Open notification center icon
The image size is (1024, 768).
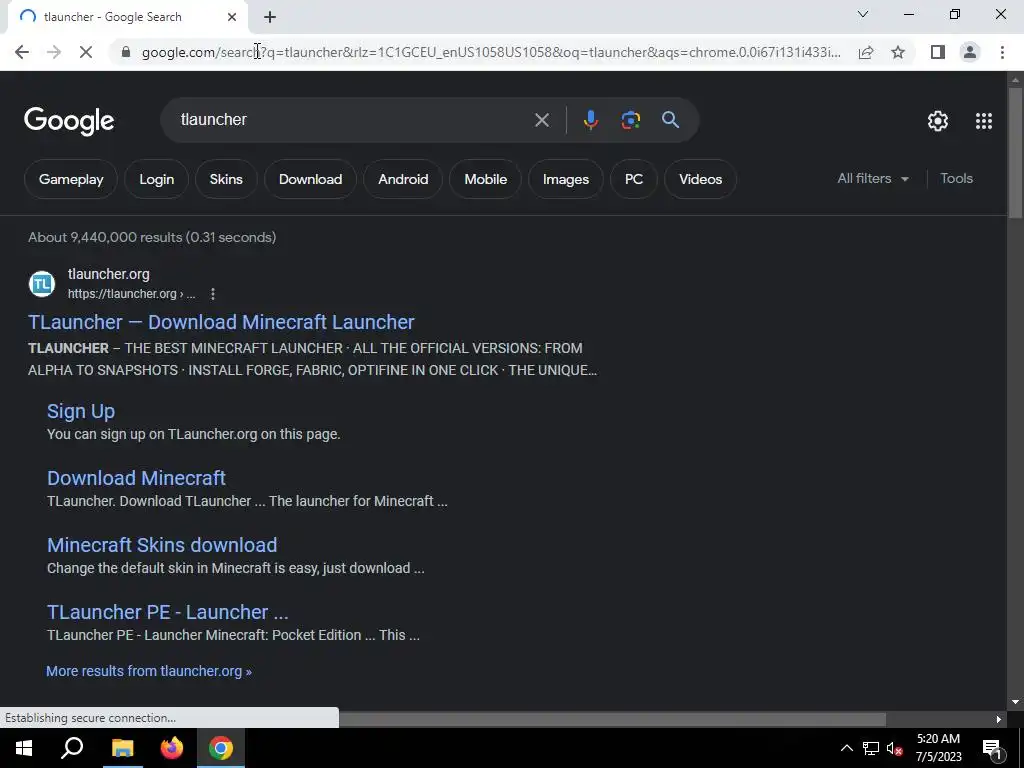(x=992, y=748)
